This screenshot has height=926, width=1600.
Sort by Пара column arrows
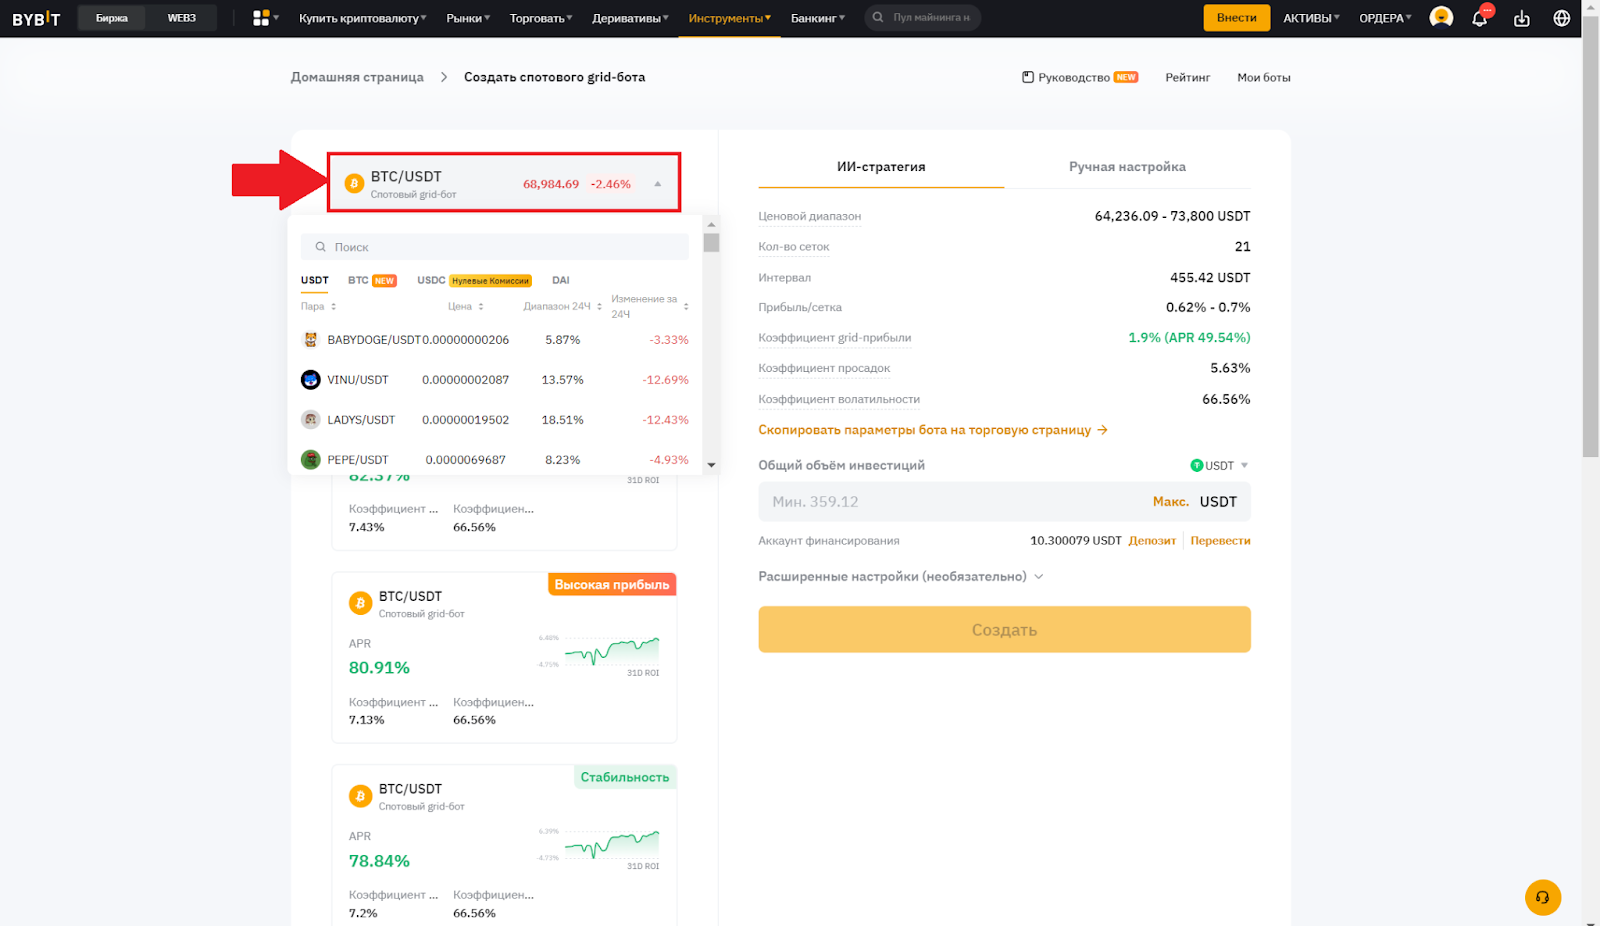click(333, 307)
